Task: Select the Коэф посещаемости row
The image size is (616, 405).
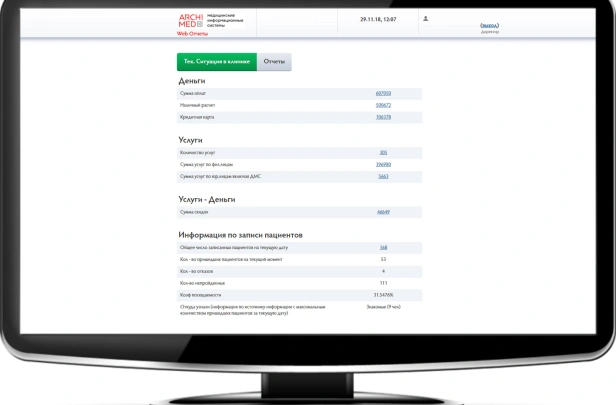Action: click(x=299, y=295)
